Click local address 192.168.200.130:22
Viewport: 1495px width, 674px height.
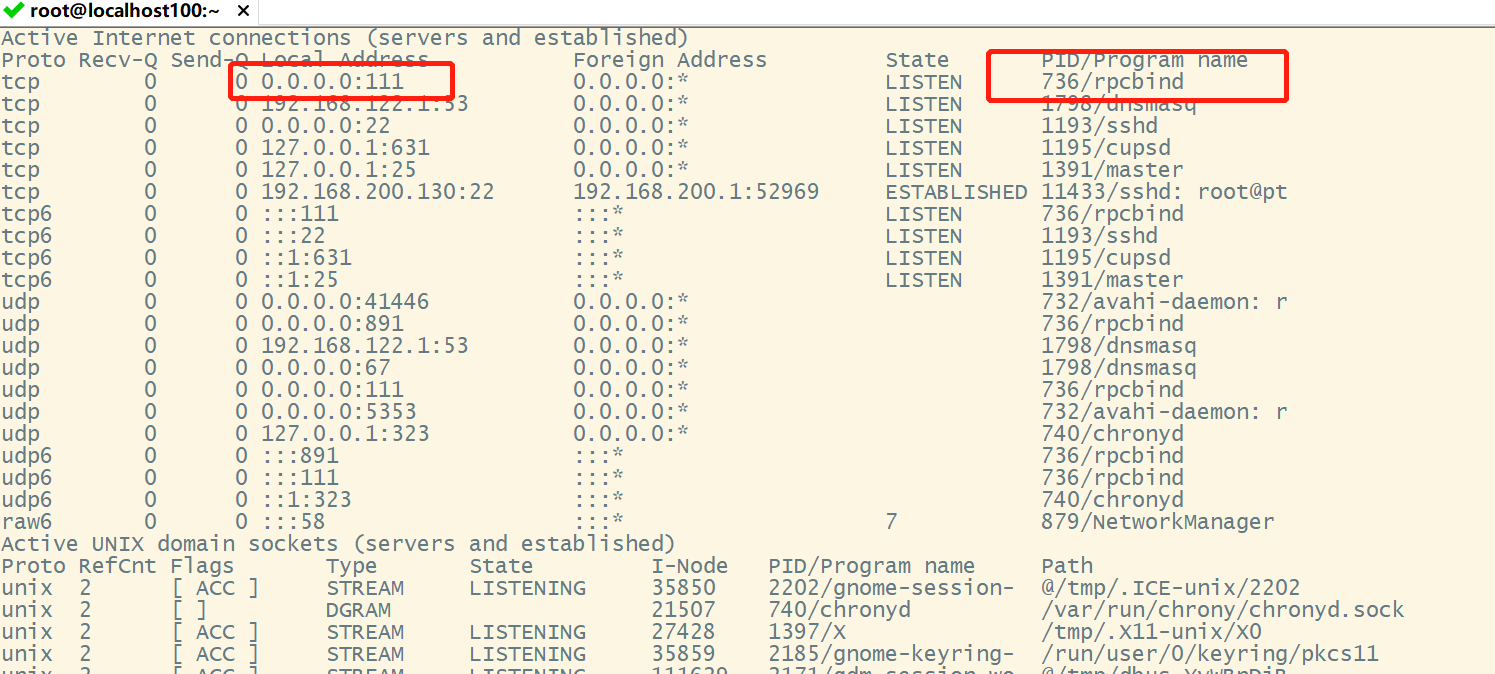tap(378, 192)
